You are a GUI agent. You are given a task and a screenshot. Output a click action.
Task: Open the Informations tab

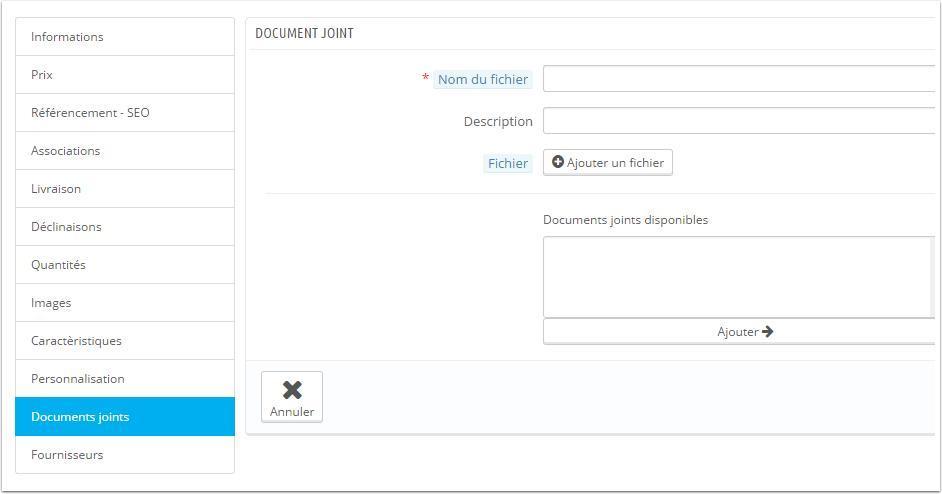125,37
